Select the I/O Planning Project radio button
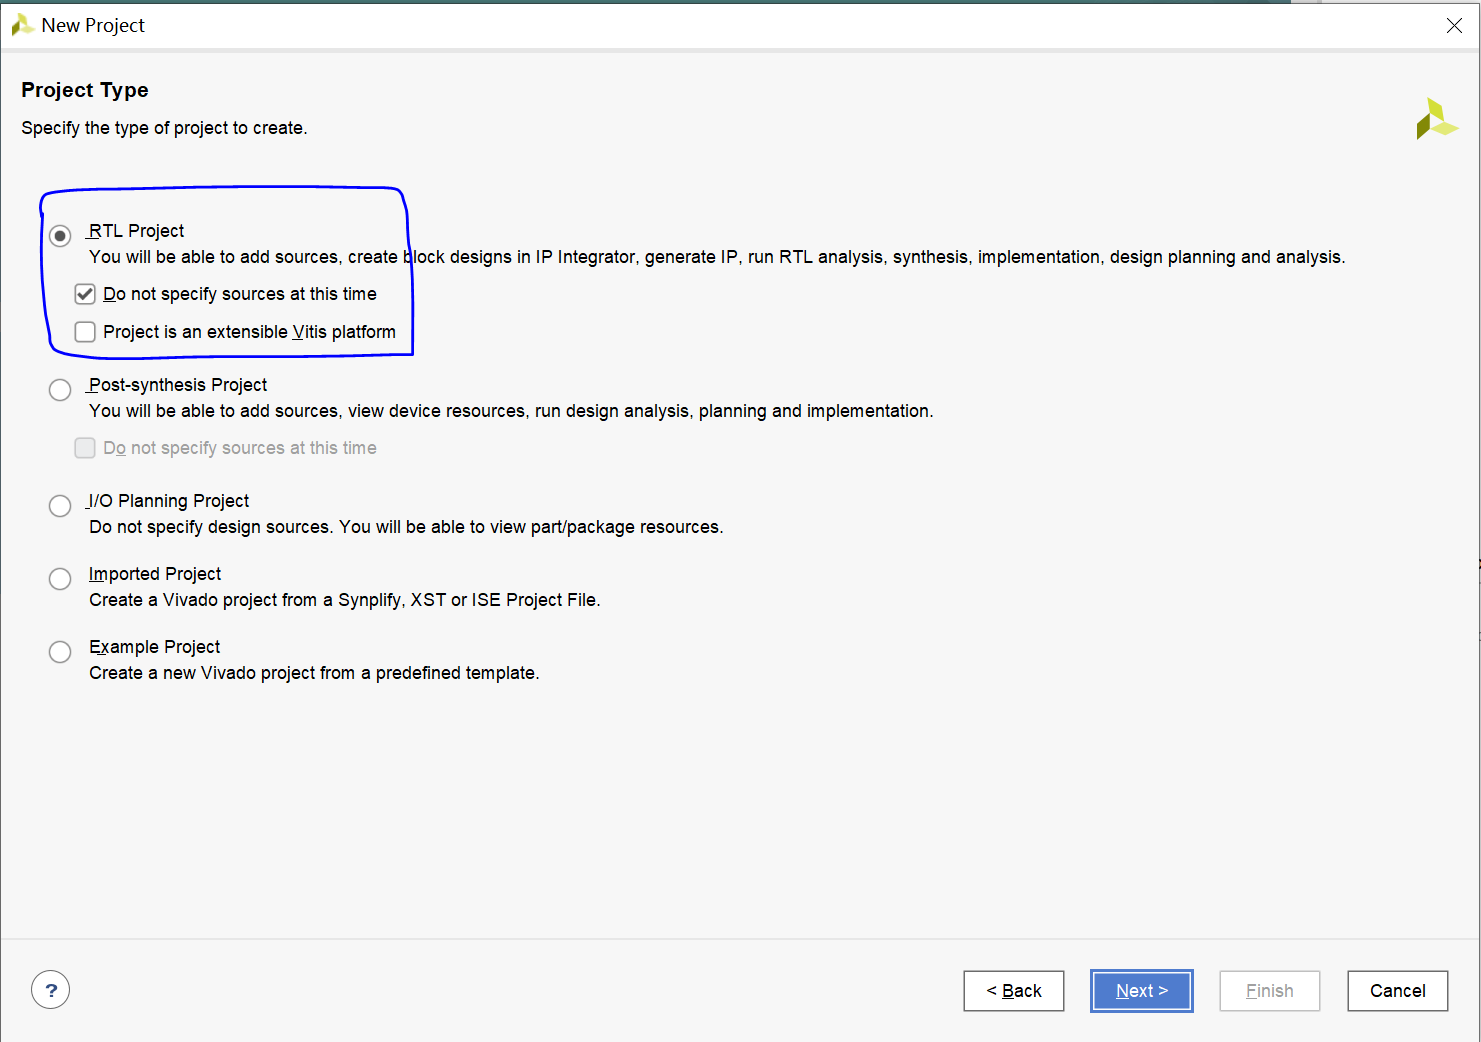Screen dimensions: 1481x1042 point(60,506)
